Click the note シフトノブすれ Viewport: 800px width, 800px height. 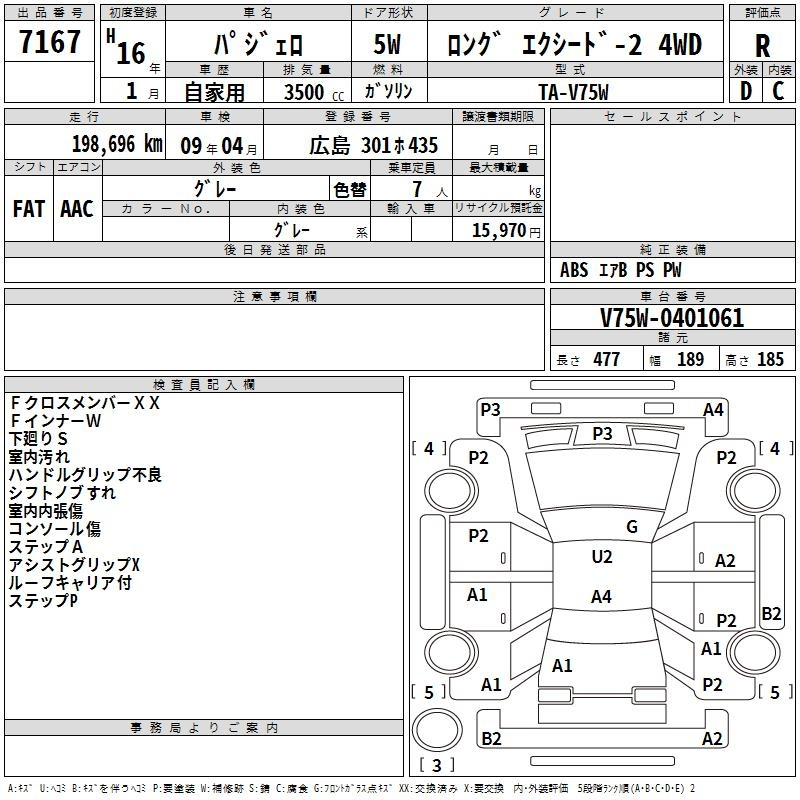[62, 492]
